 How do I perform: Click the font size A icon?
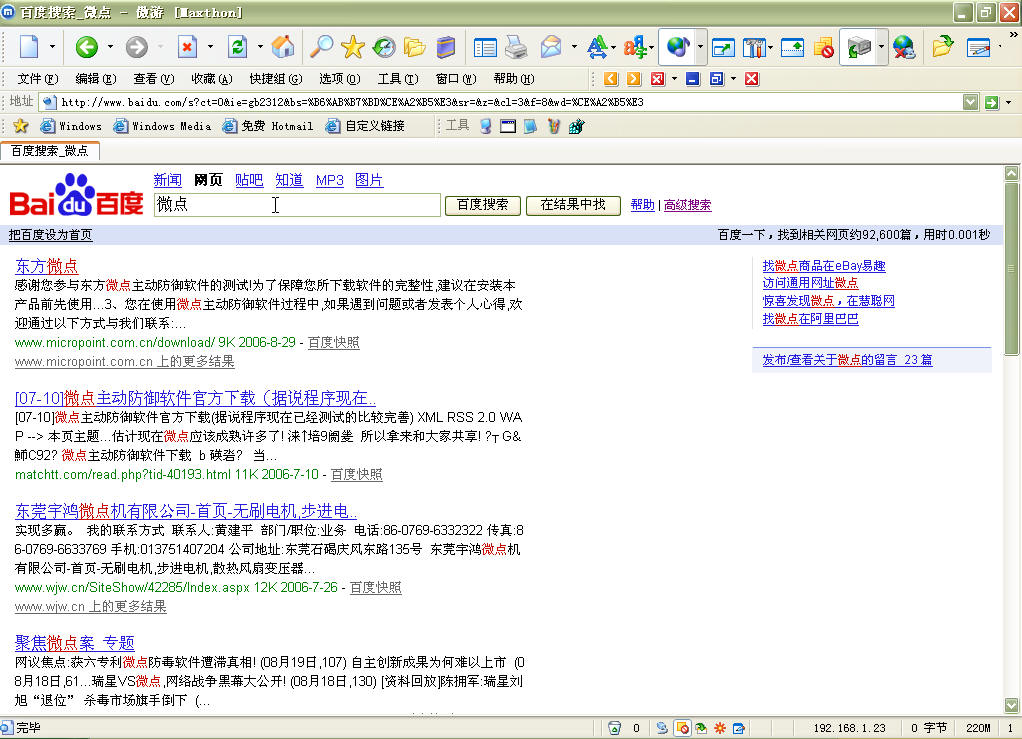tap(596, 47)
